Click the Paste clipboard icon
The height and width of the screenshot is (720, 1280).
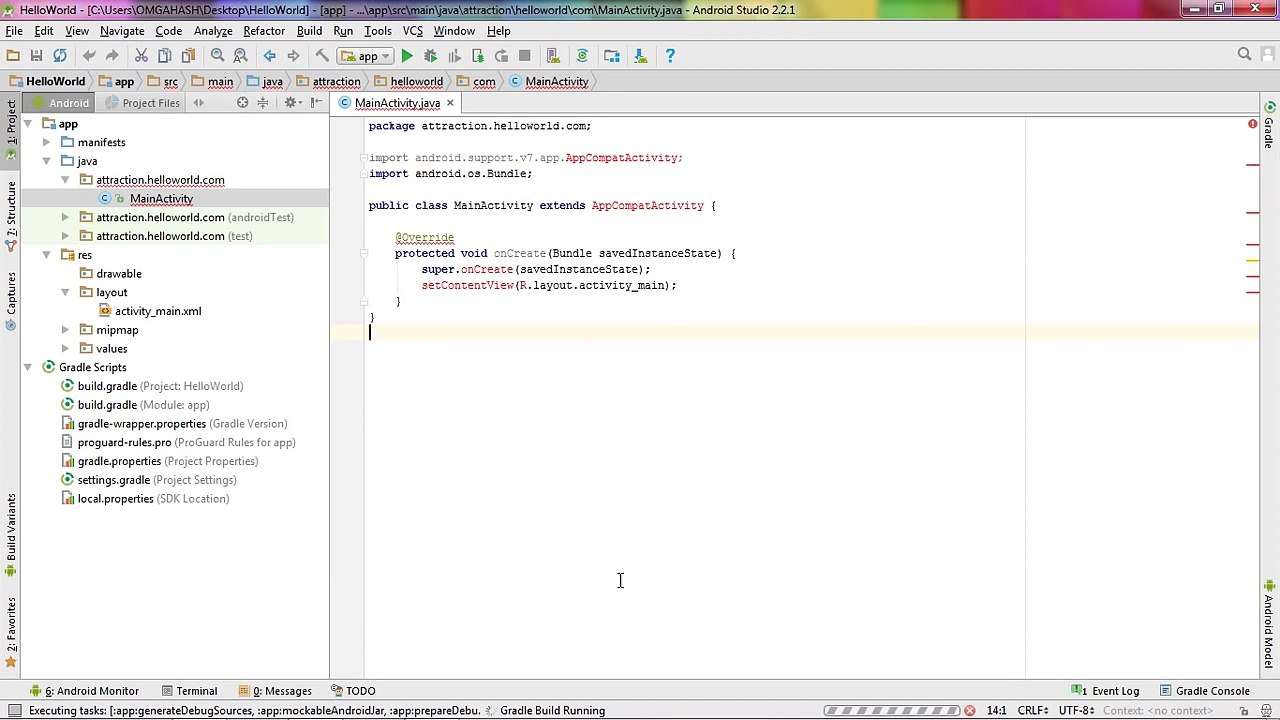[x=187, y=56]
